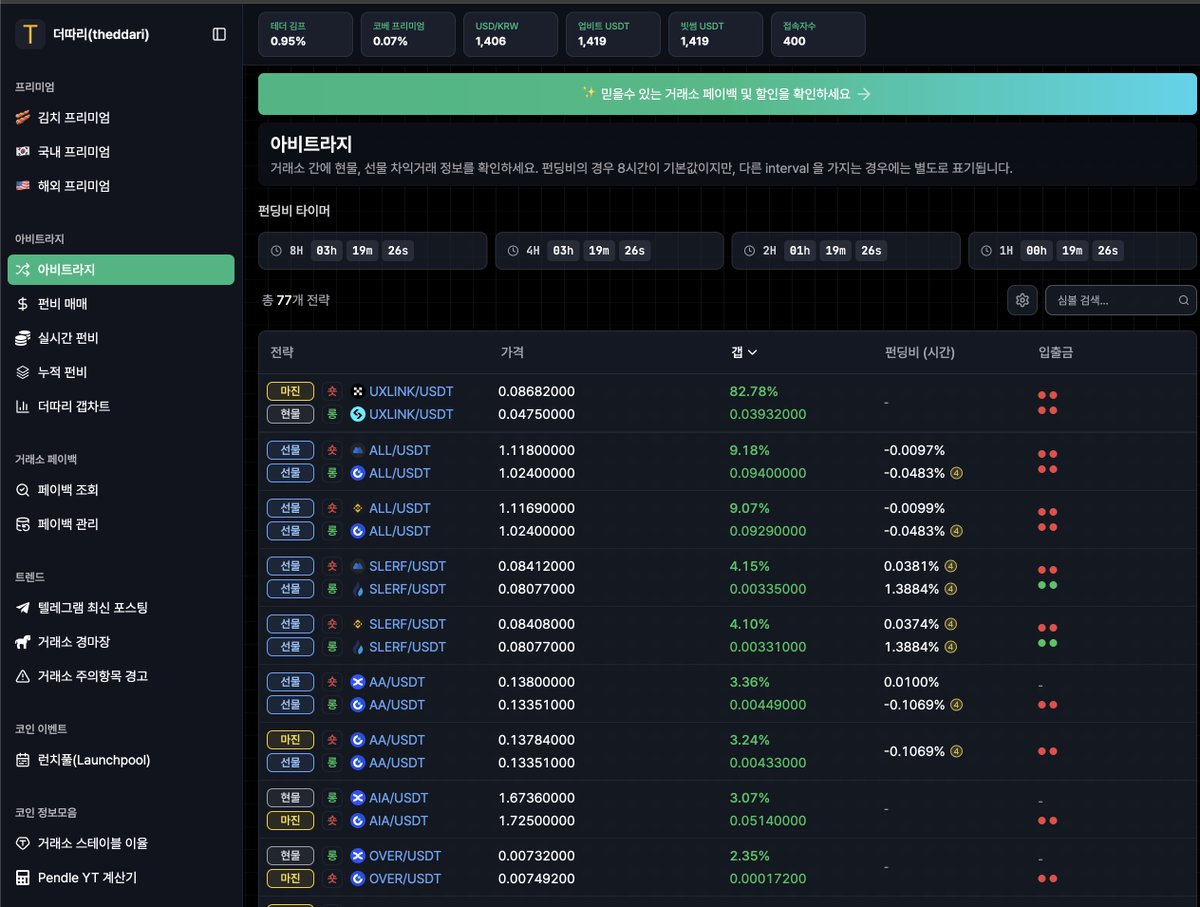Click the 거래소 주의항목 경고 warning icon
The image size is (1200, 907).
click(x=22, y=676)
